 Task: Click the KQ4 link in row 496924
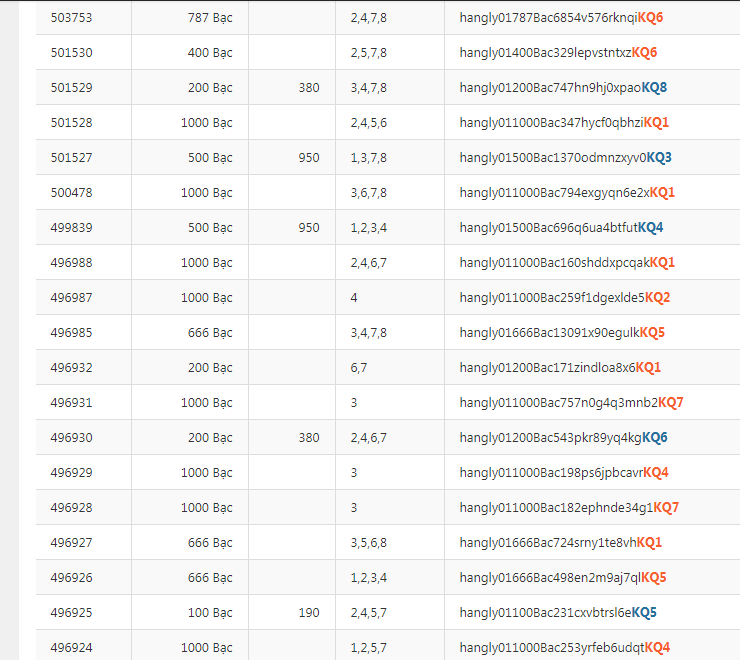click(657, 648)
